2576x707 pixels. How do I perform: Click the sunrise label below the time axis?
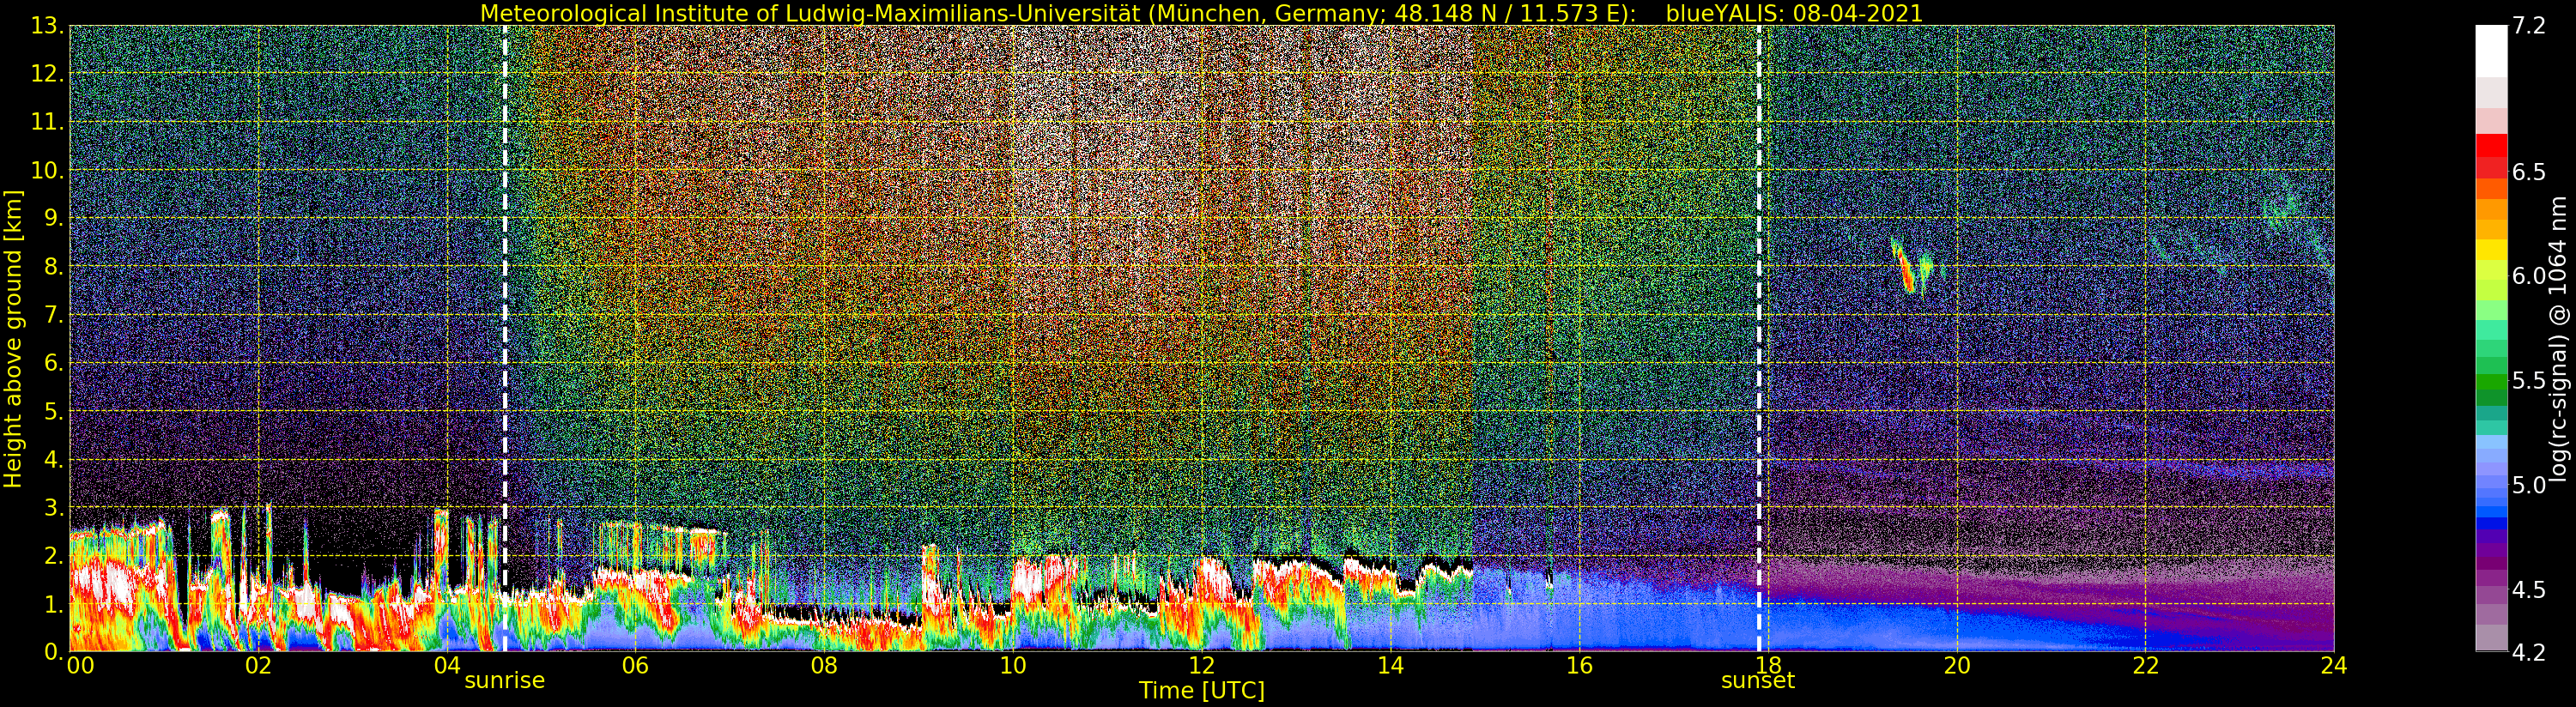(x=504, y=681)
